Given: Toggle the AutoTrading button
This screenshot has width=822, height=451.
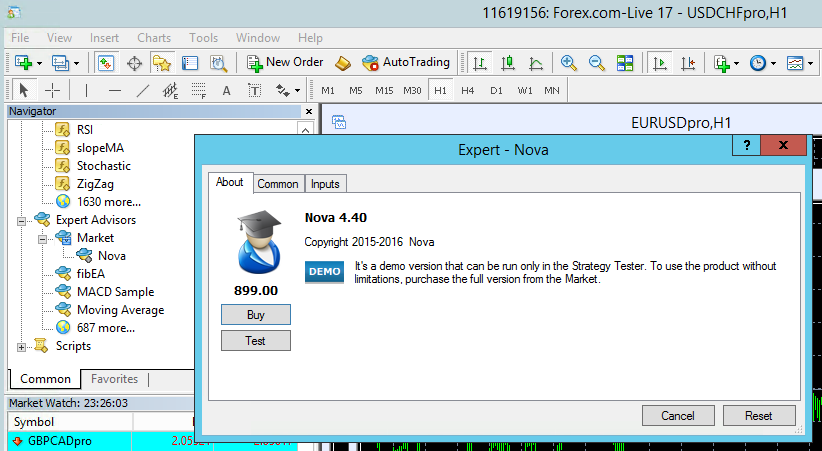Looking at the screenshot, I should [x=406, y=62].
